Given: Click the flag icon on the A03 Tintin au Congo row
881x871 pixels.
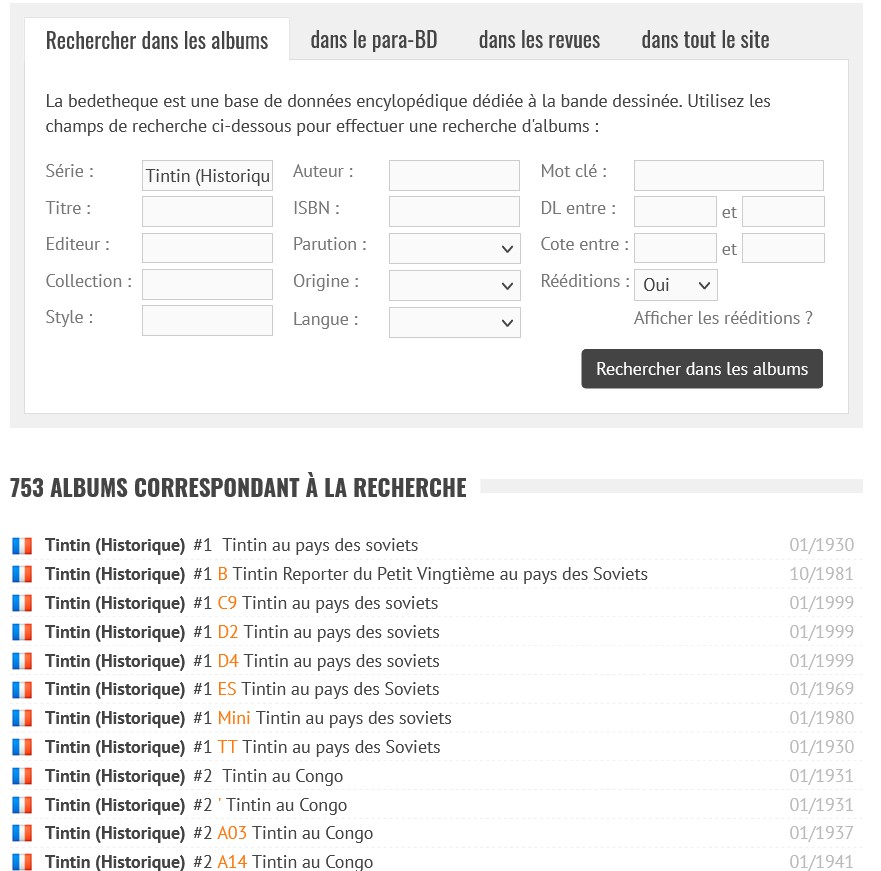Looking at the screenshot, I should click(22, 833).
